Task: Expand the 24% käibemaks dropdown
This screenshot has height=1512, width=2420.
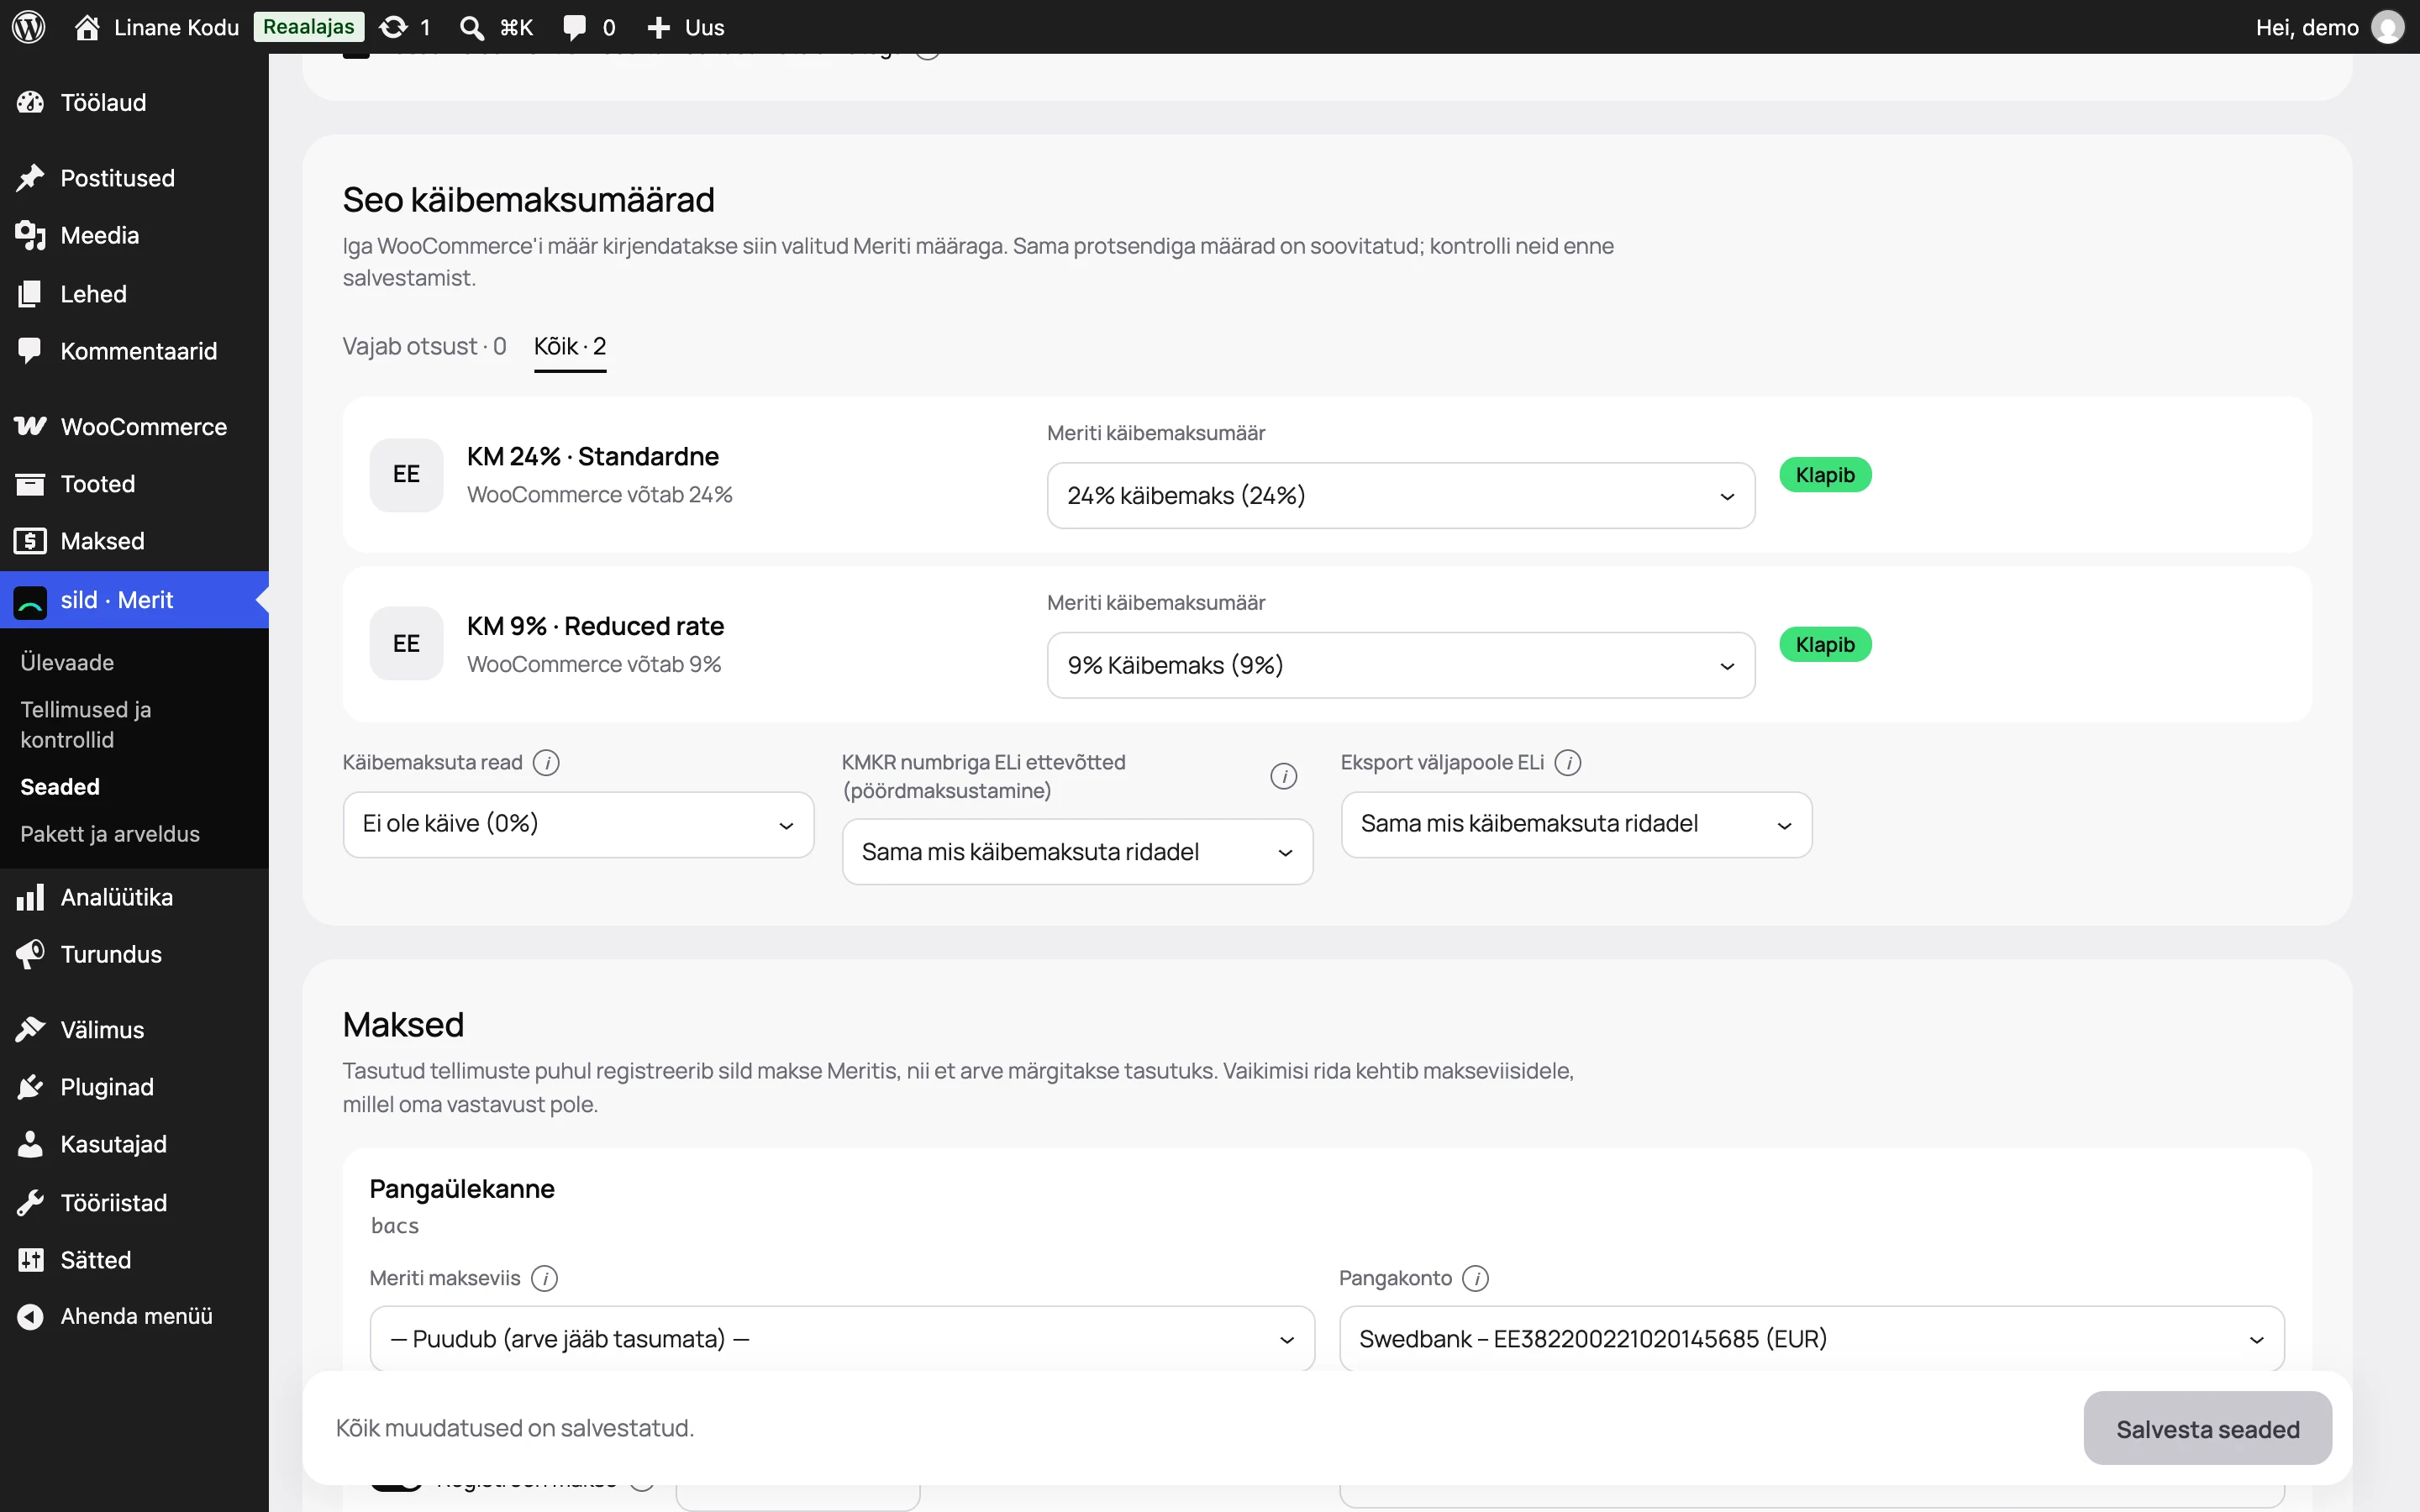Action: tap(1401, 496)
